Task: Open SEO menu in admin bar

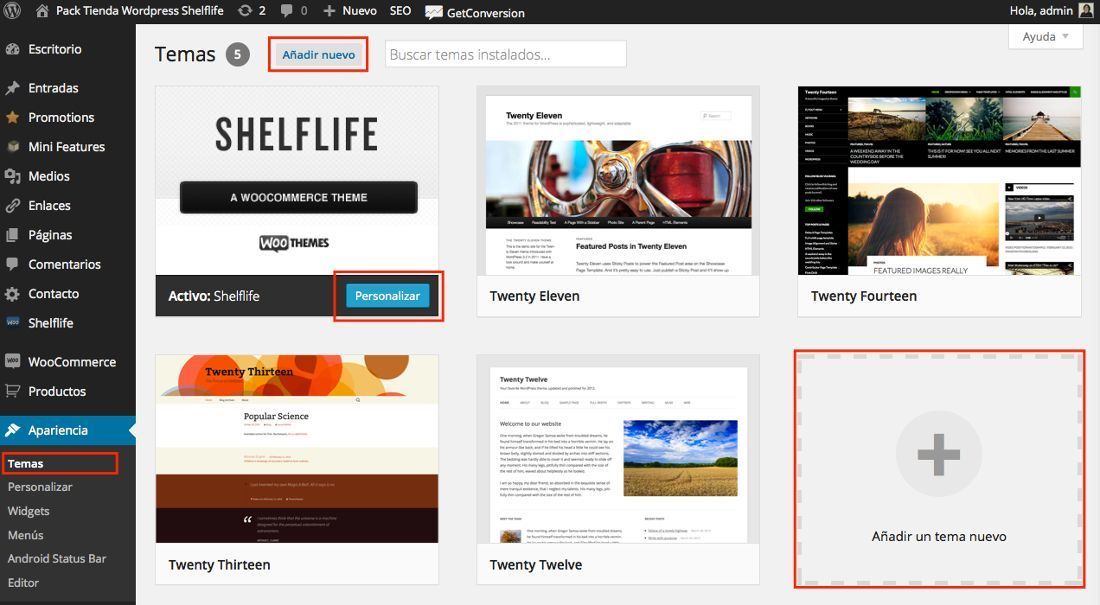Action: pos(401,11)
